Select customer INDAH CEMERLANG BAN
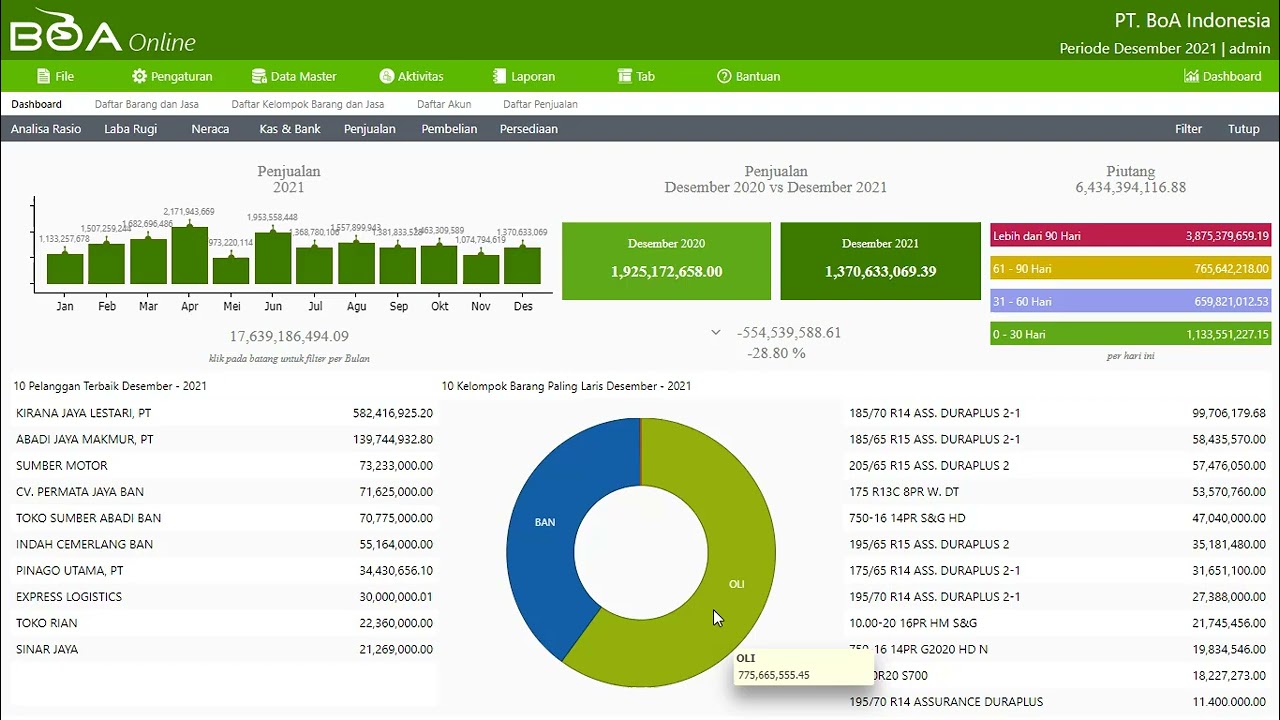 [224, 544]
